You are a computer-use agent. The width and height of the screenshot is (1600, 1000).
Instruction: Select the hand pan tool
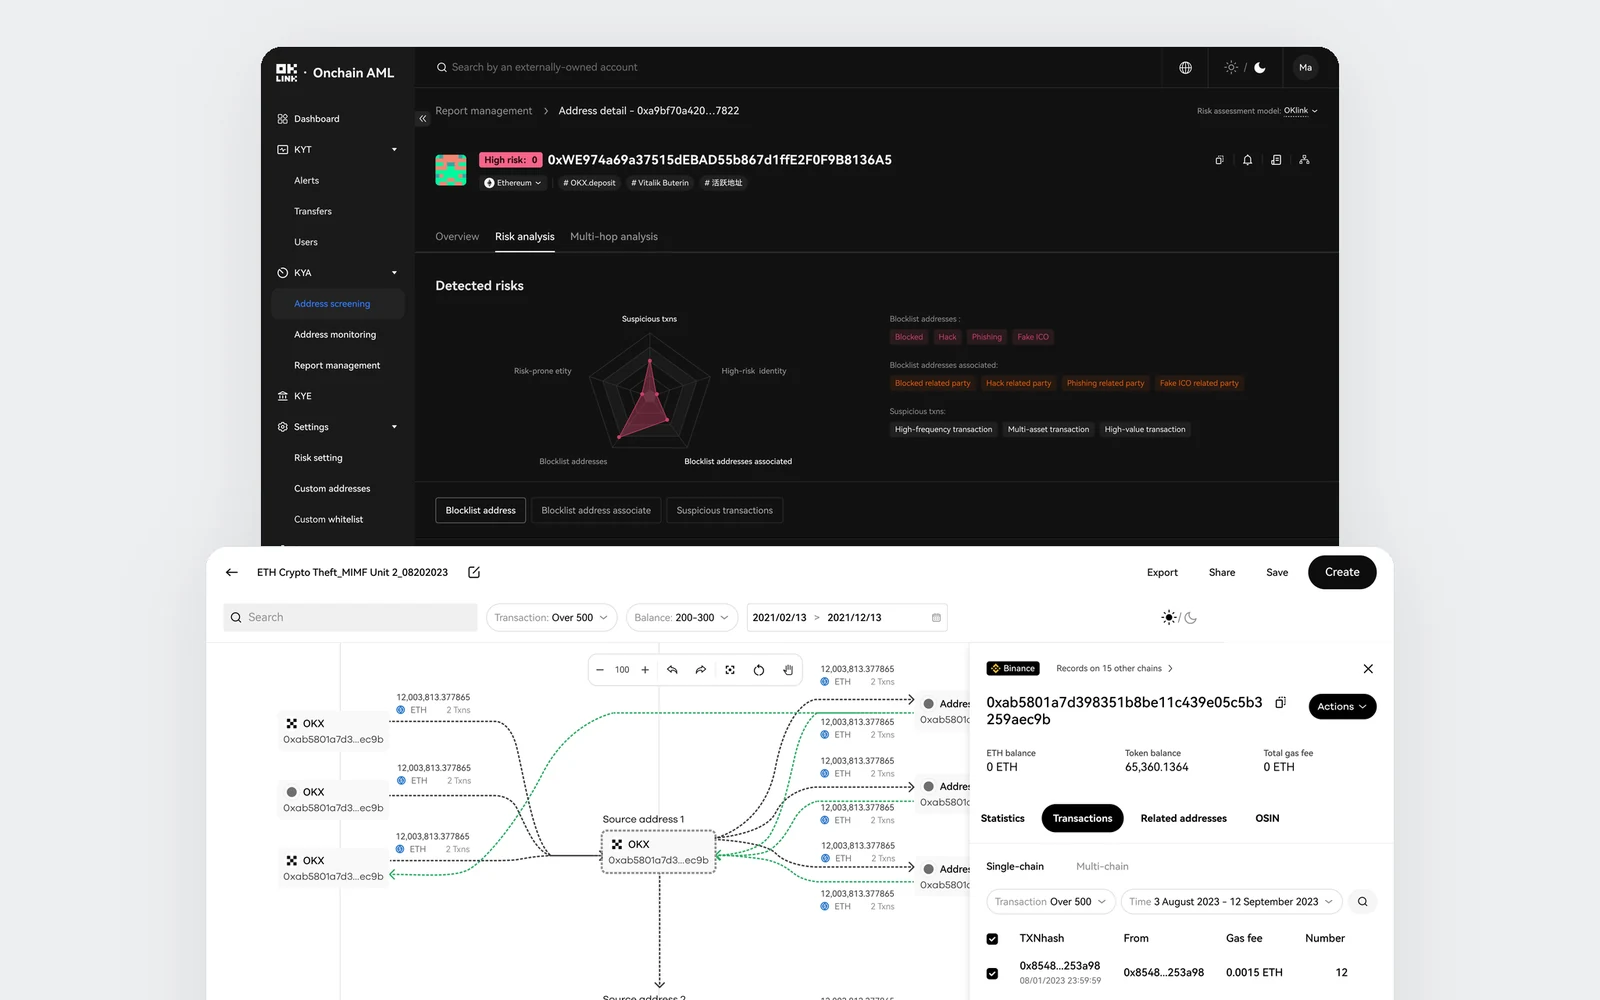point(788,670)
